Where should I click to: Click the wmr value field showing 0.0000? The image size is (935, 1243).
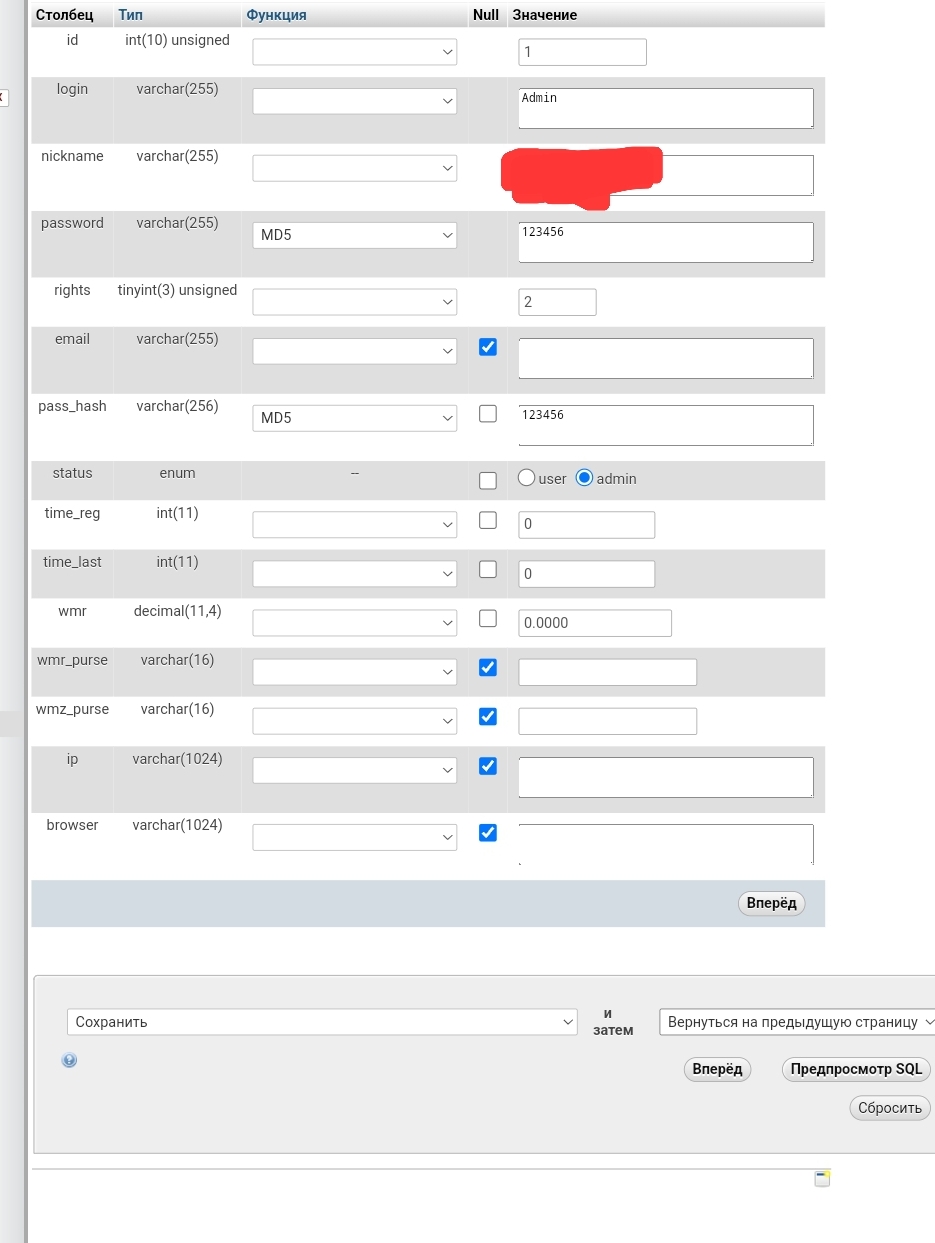594,623
